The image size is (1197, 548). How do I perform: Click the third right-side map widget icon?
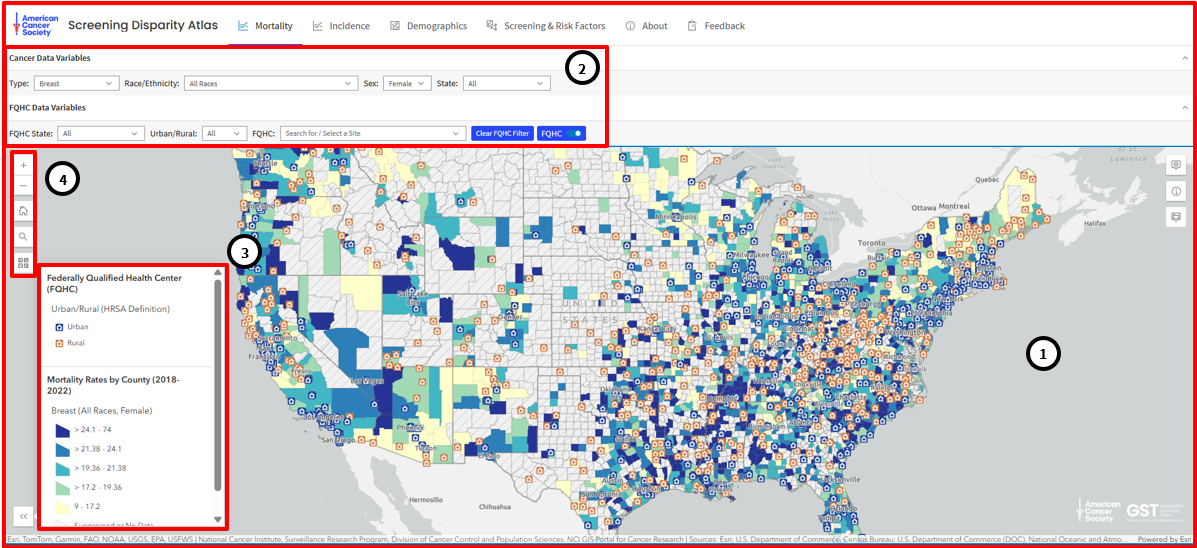(x=1176, y=217)
